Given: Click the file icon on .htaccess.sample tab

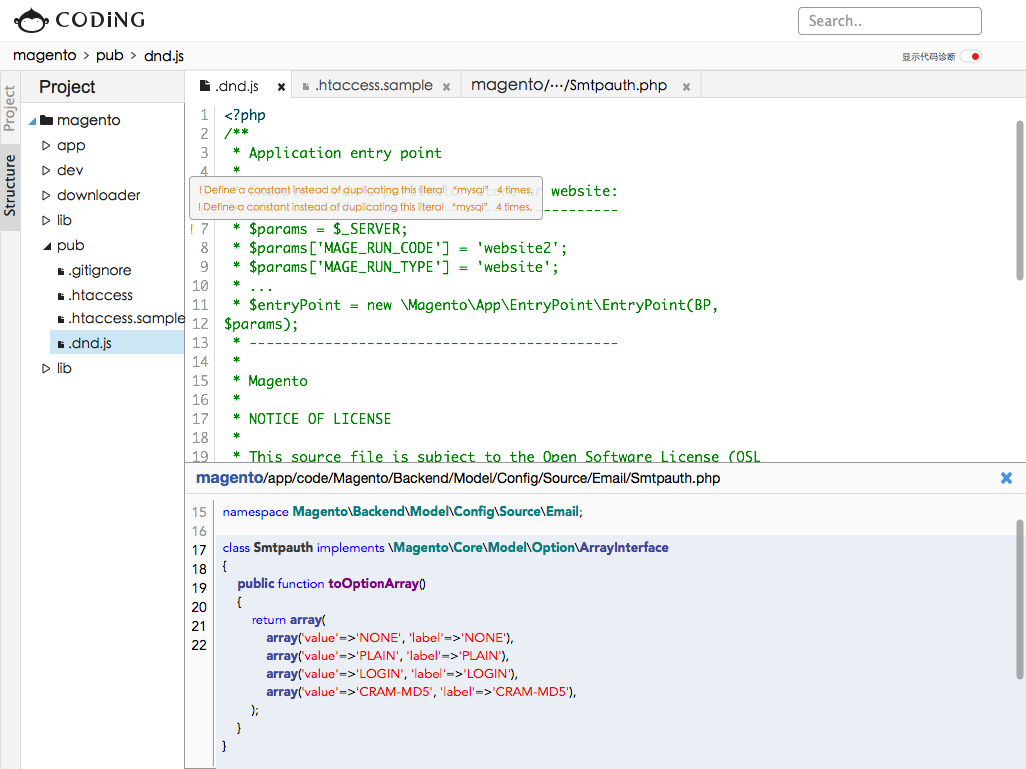Looking at the screenshot, I should point(306,86).
